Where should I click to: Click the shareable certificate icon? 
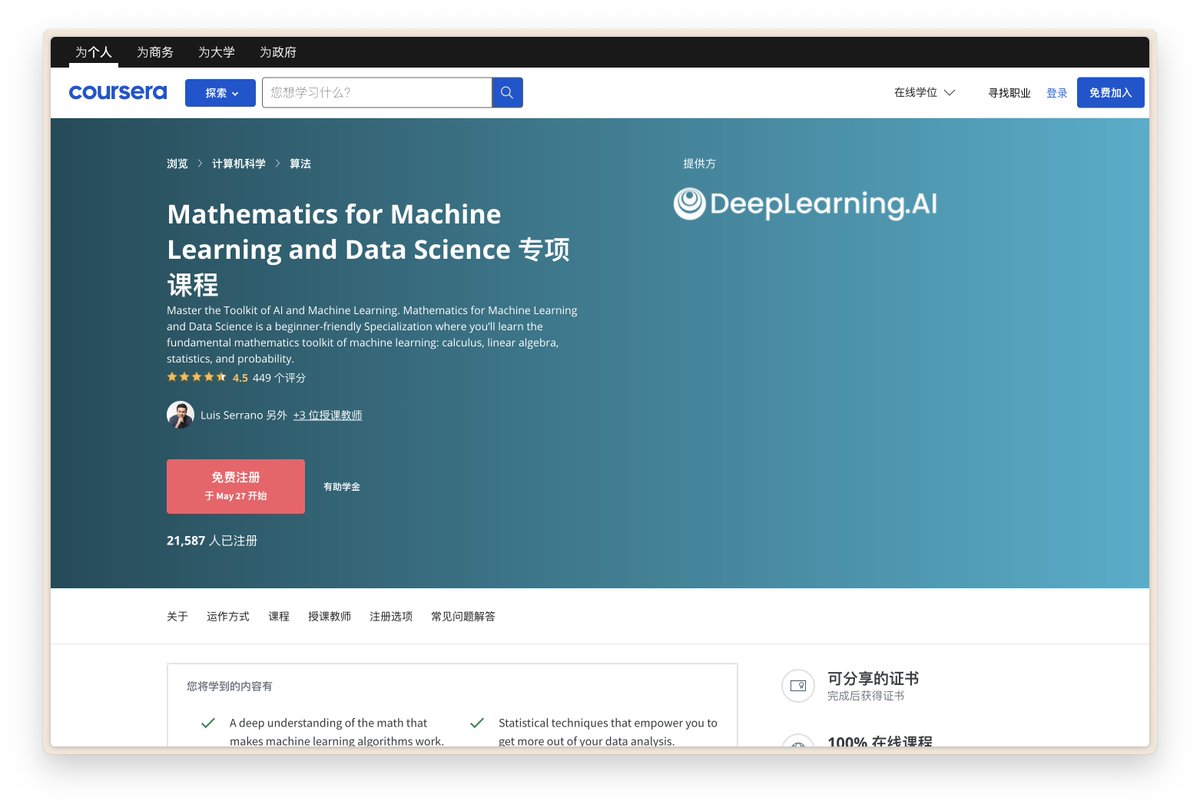[798, 686]
